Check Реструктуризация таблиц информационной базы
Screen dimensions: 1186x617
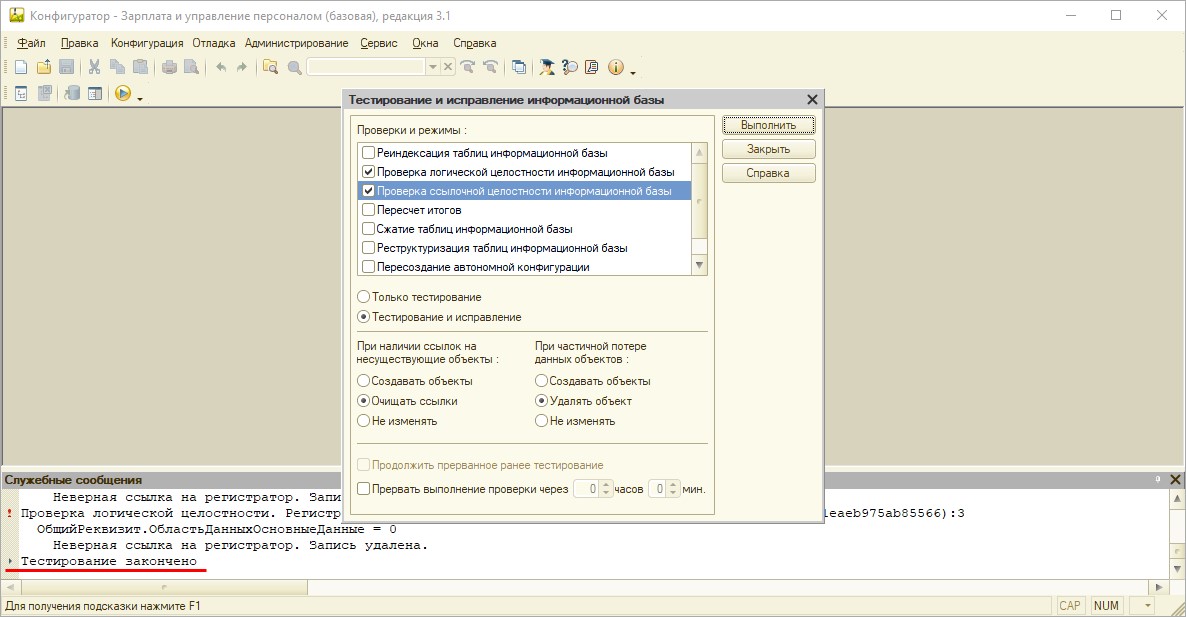click(x=368, y=247)
